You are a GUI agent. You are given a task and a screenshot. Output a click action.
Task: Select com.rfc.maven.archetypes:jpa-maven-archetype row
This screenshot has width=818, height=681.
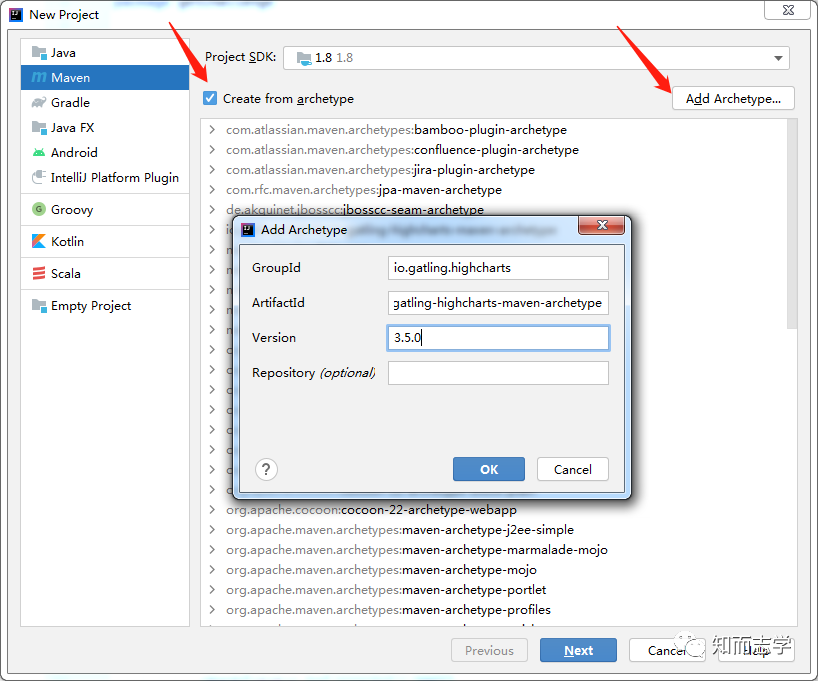point(364,190)
